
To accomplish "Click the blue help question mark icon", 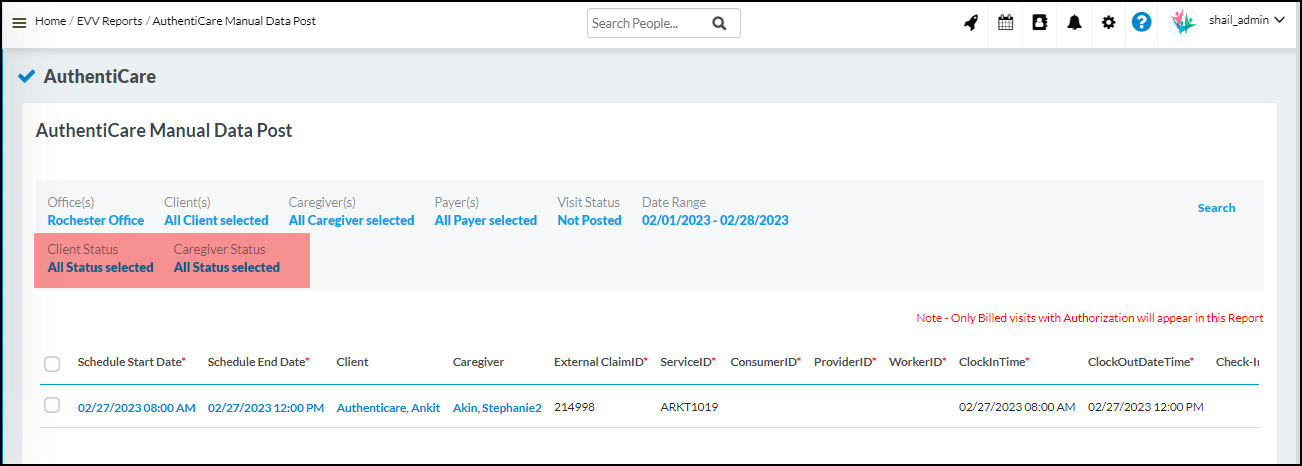I will point(1141,23).
